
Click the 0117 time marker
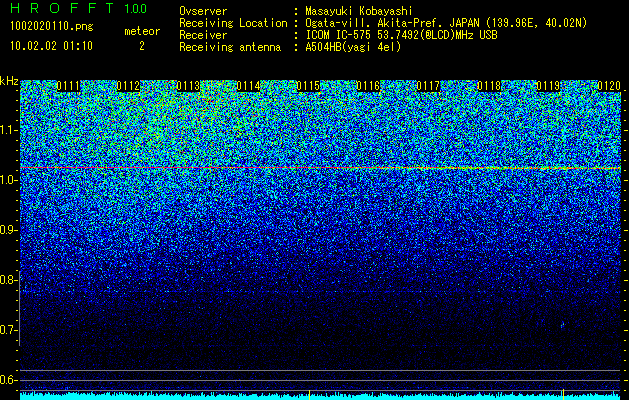428,86
